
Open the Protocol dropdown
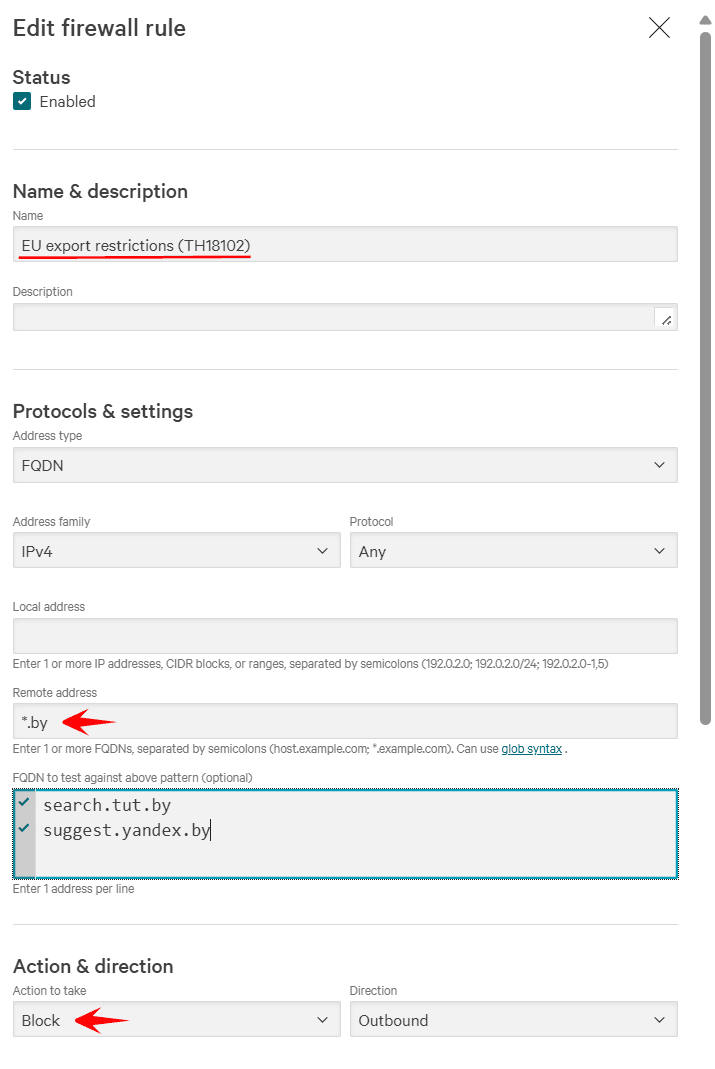tap(513, 551)
